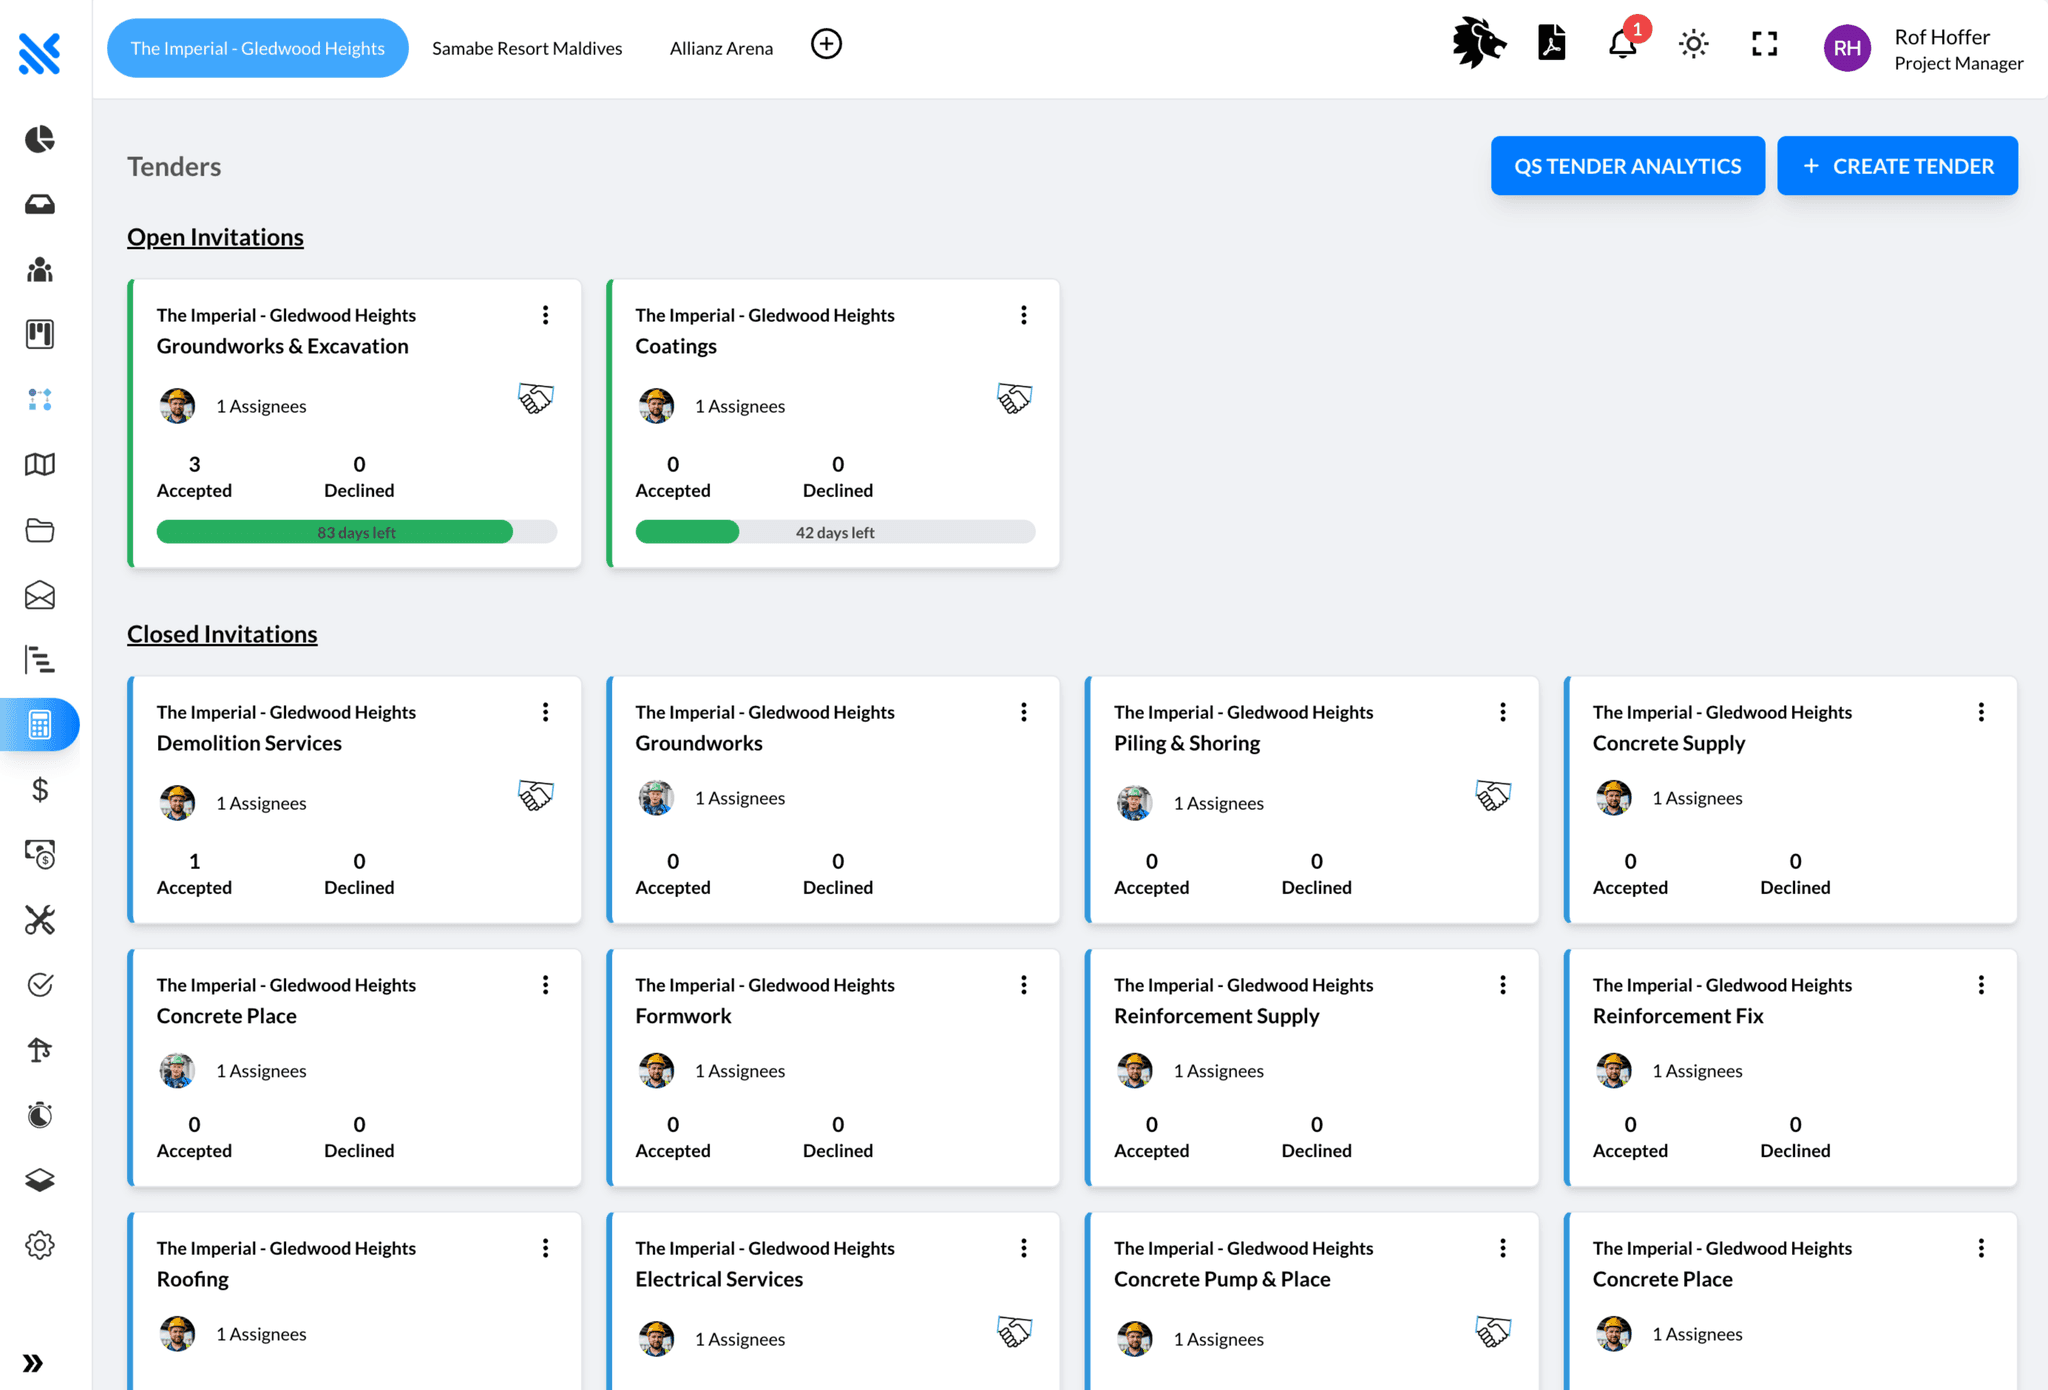
Task: Click the notification bell icon
Action: [1622, 44]
